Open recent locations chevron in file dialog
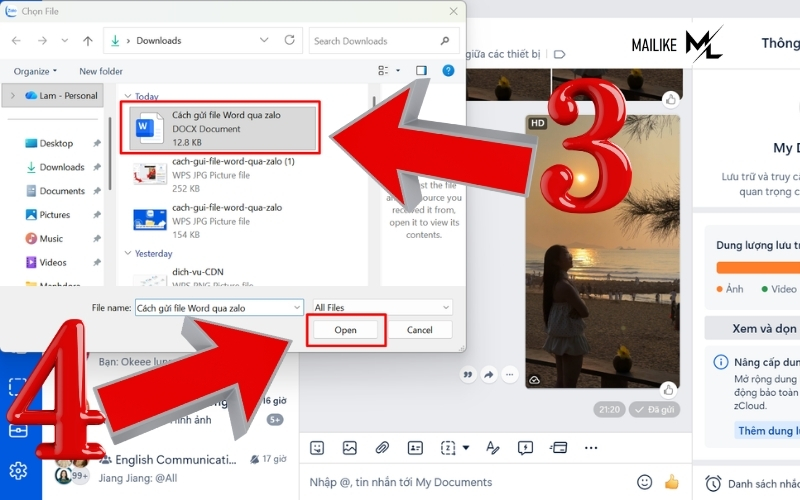This screenshot has width=800, height=500. [x=64, y=40]
